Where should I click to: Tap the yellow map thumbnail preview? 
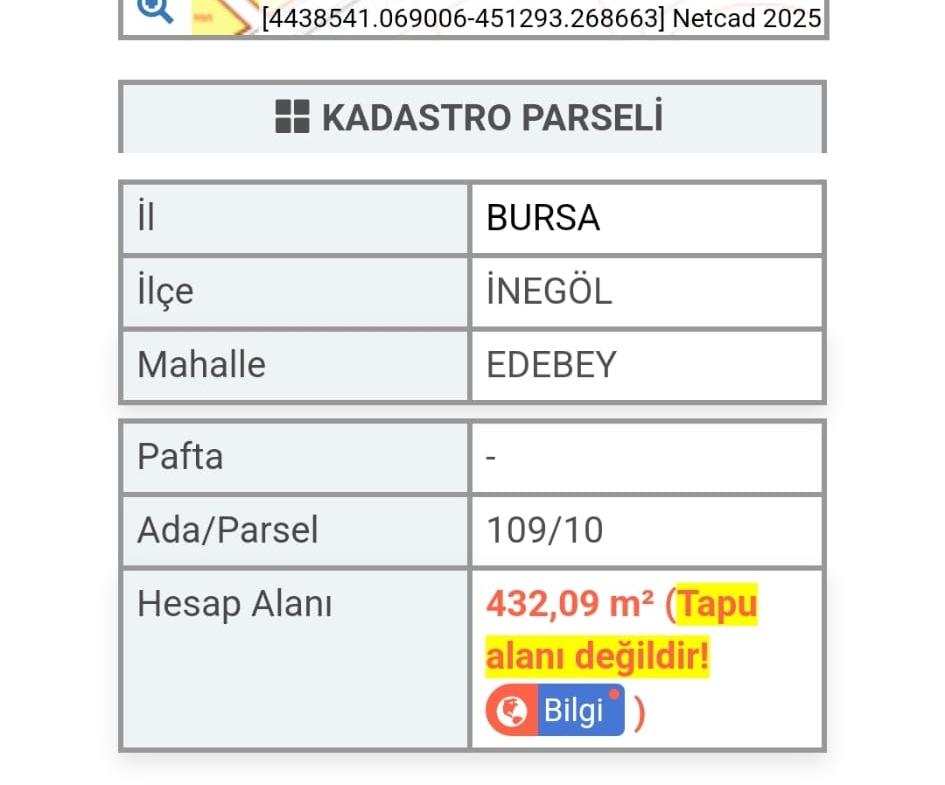tap(223, 17)
